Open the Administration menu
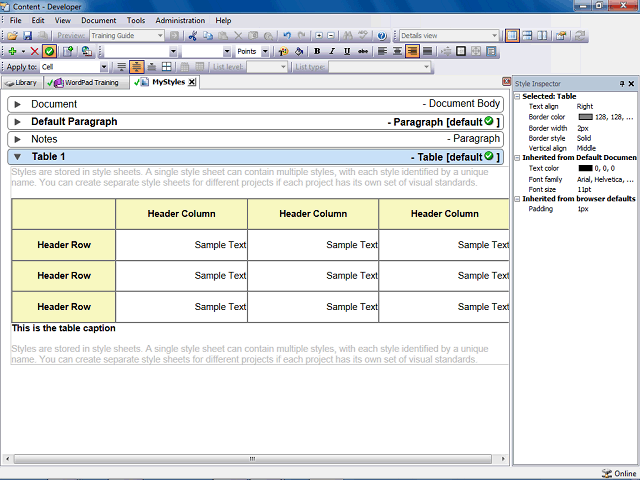The height and width of the screenshot is (480, 640). pyautogui.click(x=180, y=20)
